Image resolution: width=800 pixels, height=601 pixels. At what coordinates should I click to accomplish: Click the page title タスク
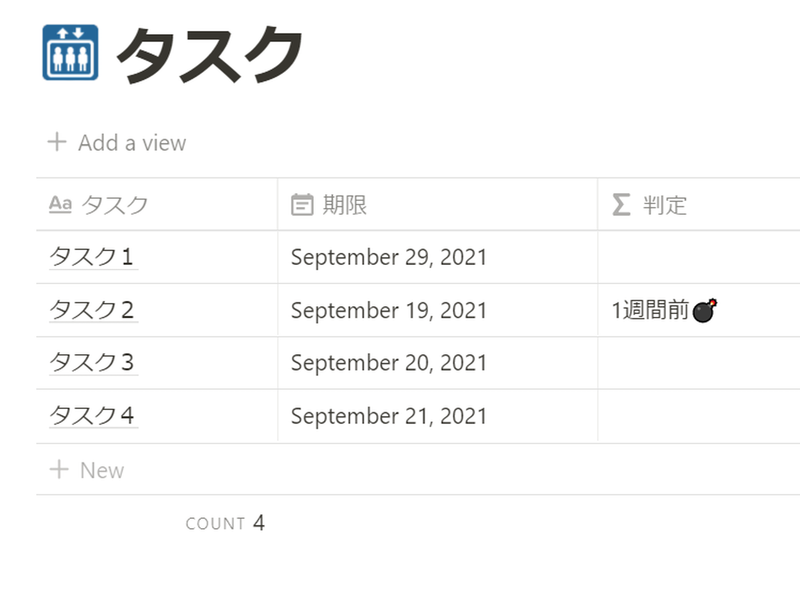(210, 55)
